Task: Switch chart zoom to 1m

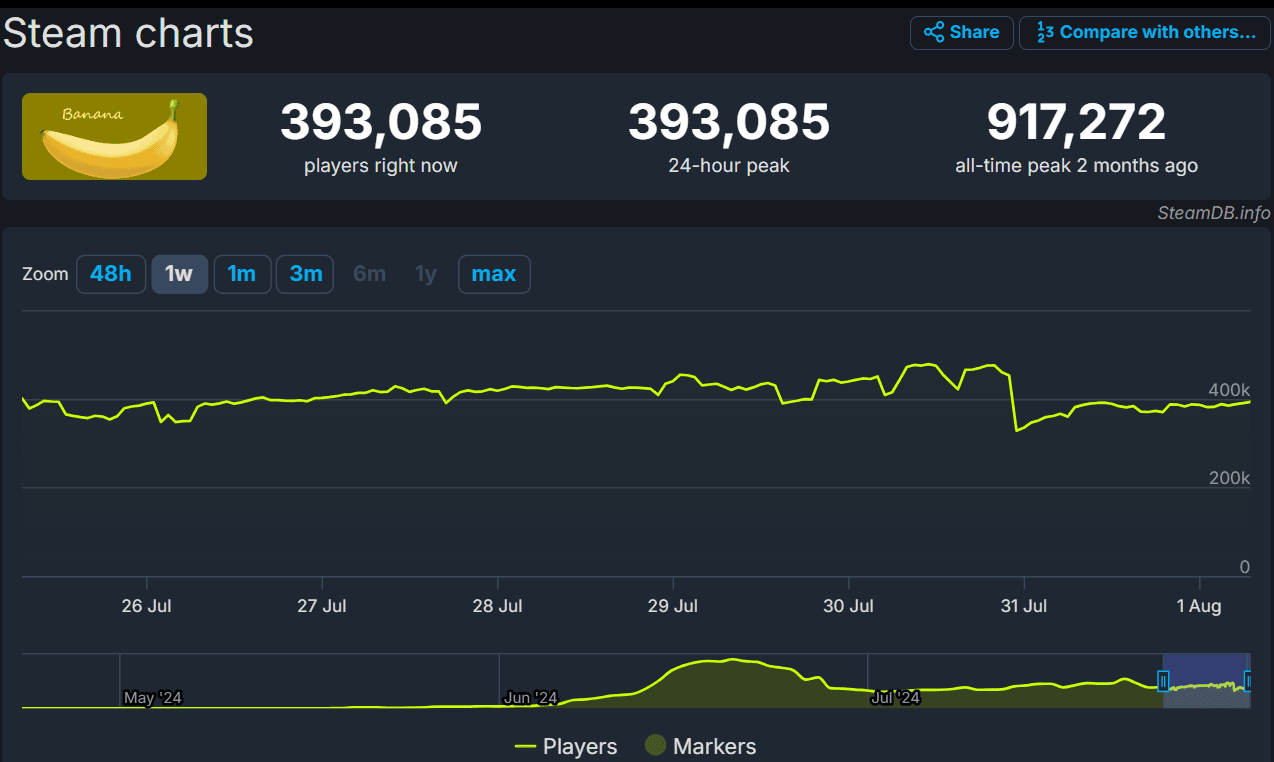Action: click(242, 274)
